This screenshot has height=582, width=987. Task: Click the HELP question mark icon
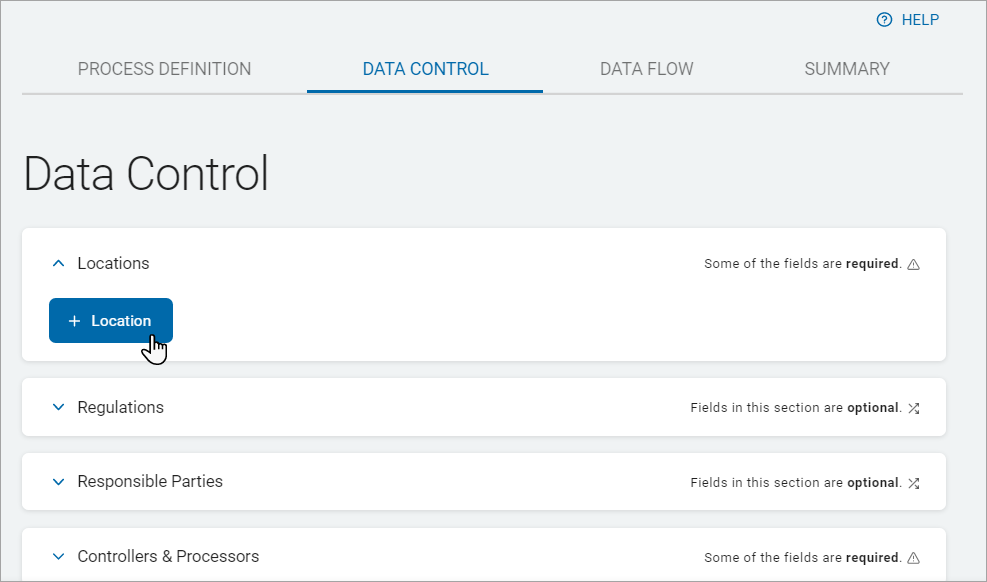884,20
